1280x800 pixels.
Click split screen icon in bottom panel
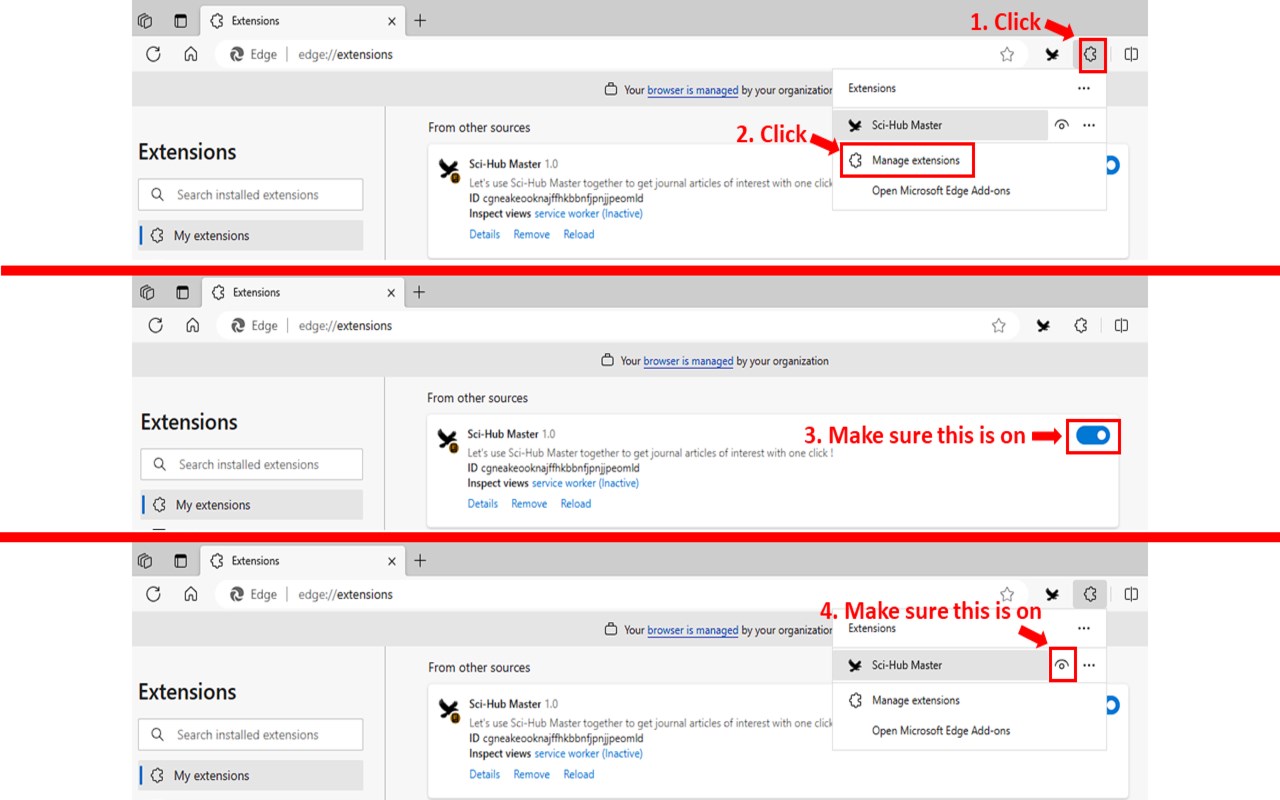pos(1131,595)
